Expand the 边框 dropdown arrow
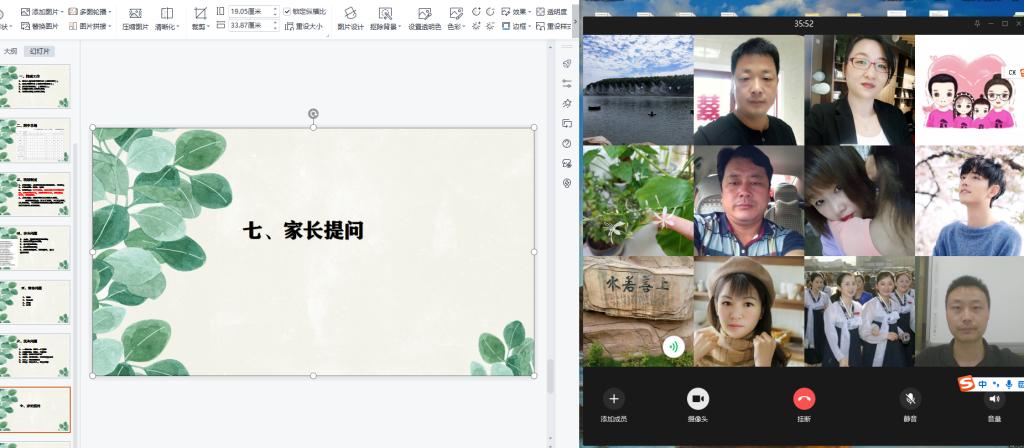 [x=530, y=26]
